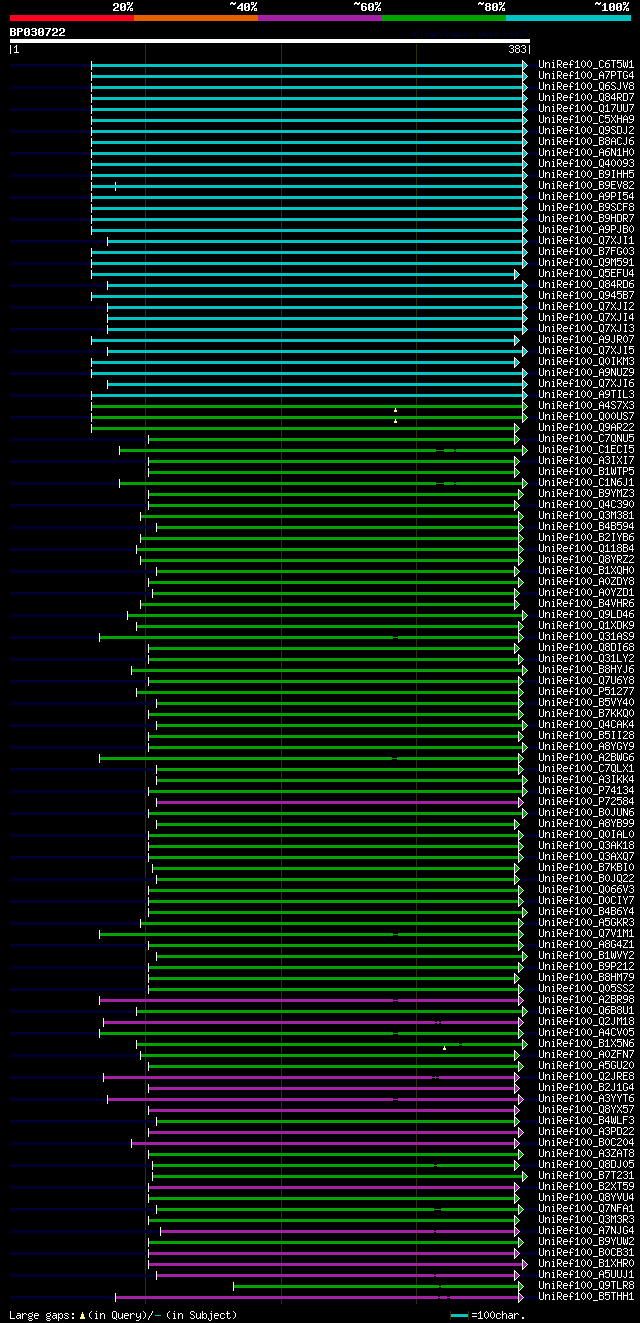The image size is (640, 1323).
Task: Select label UniRef100_Q0IKM3
Action: click(586, 361)
